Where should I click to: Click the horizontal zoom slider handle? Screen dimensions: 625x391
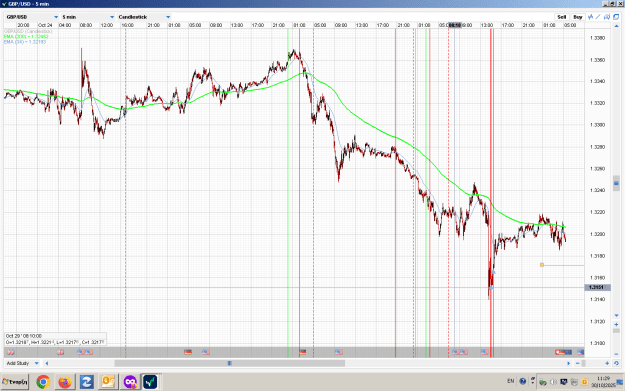(x=584, y=363)
